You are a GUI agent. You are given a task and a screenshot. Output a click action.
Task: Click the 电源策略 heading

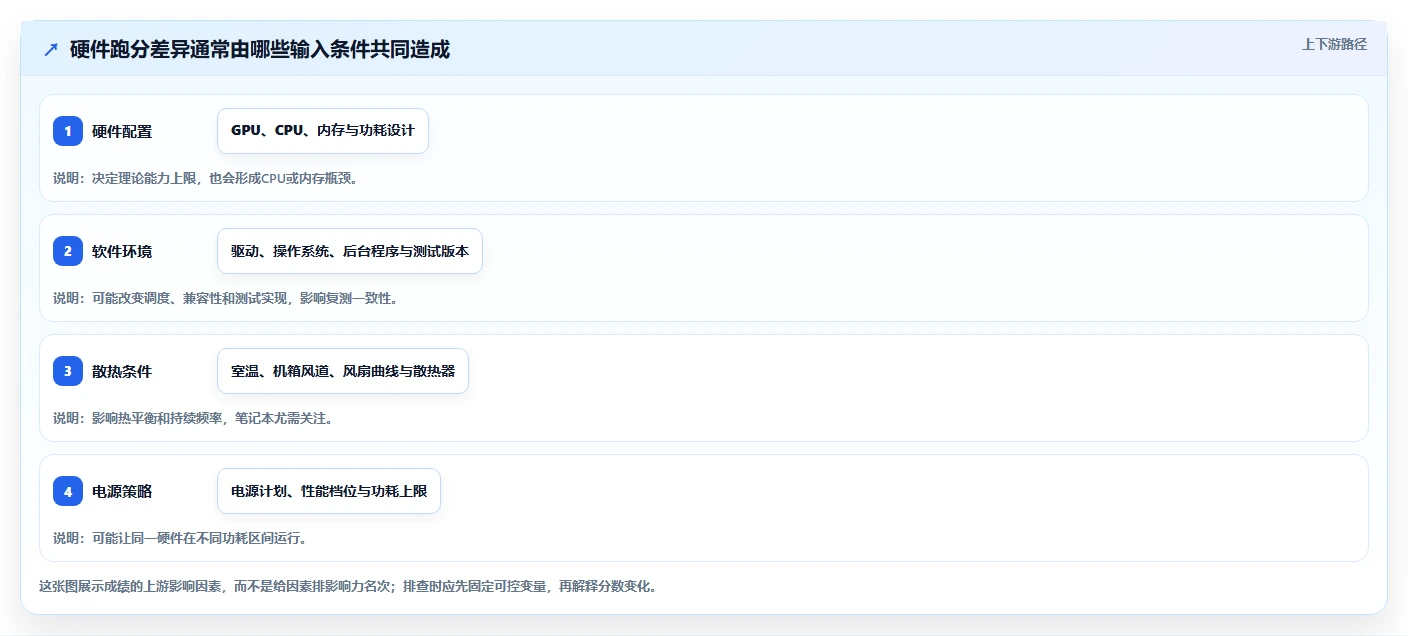pyautogui.click(x=122, y=491)
